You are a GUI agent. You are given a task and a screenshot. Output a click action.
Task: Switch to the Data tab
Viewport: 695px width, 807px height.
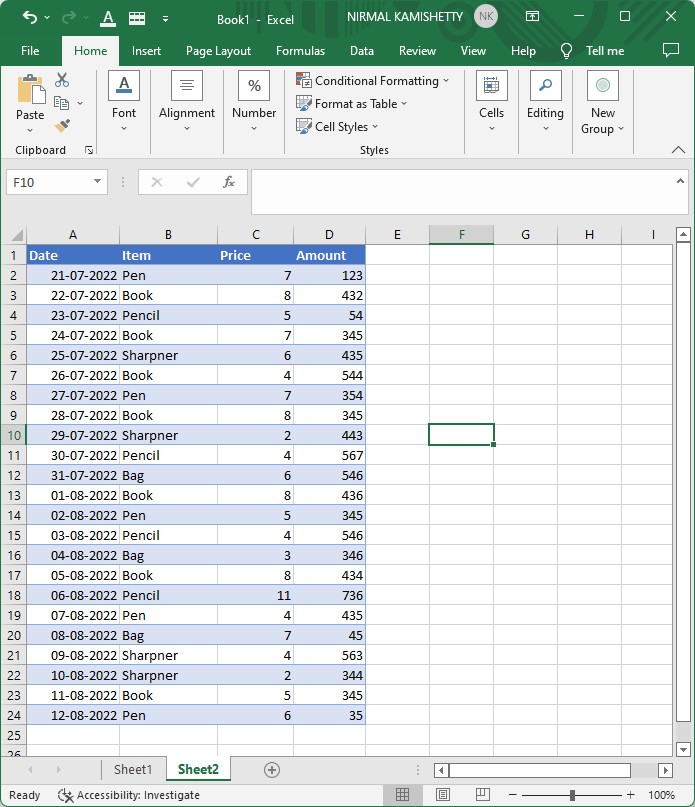[x=362, y=51]
